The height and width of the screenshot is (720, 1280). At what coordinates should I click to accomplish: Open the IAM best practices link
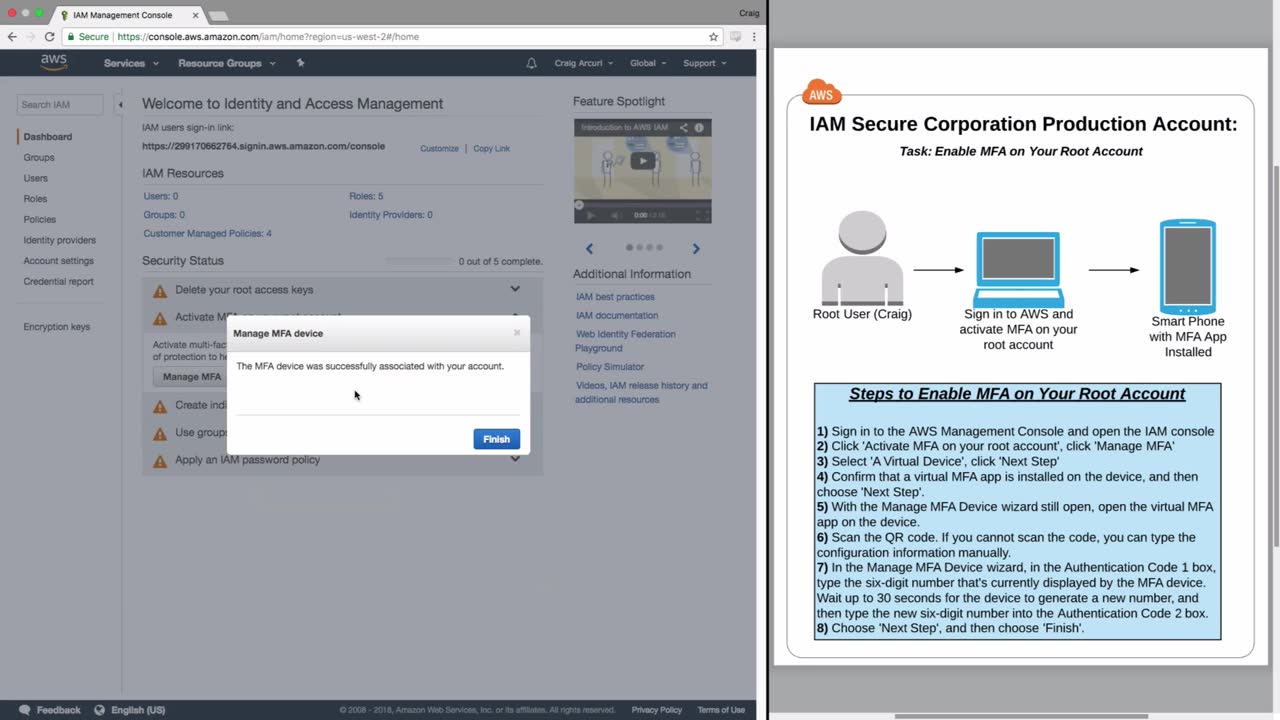coord(615,297)
